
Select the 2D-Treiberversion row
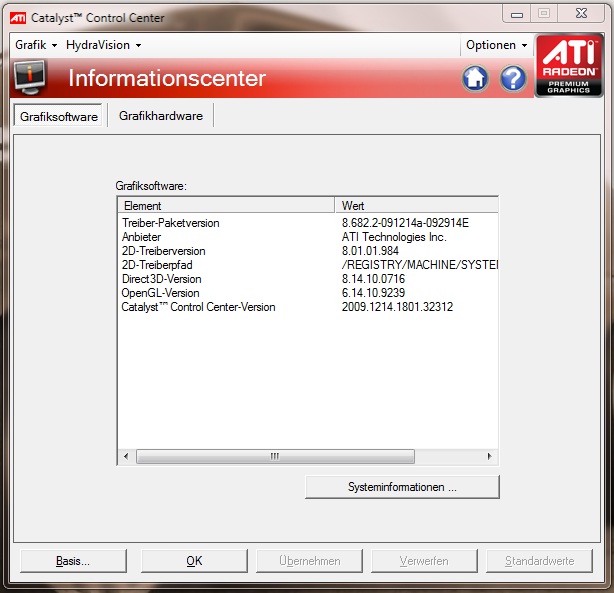[x=308, y=251]
